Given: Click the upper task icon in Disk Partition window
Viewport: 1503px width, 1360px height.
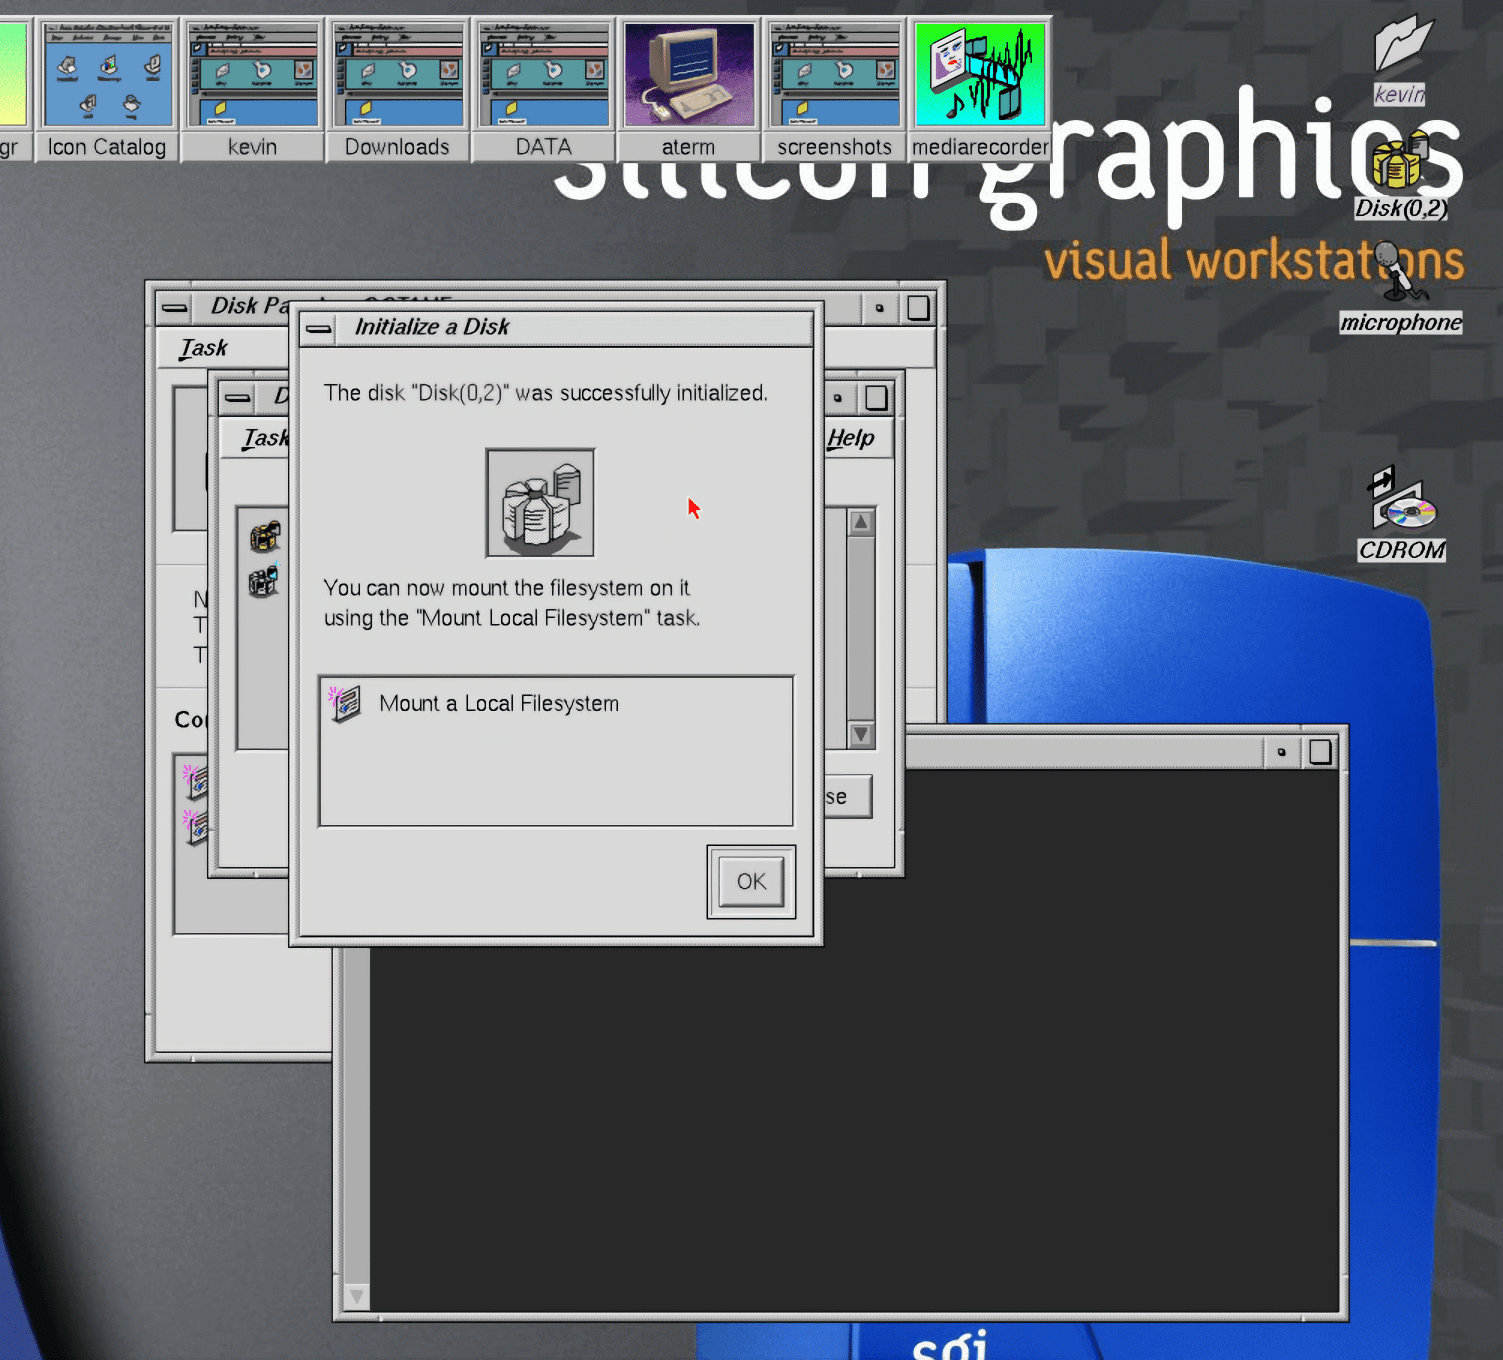Looking at the screenshot, I should coord(195,781).
